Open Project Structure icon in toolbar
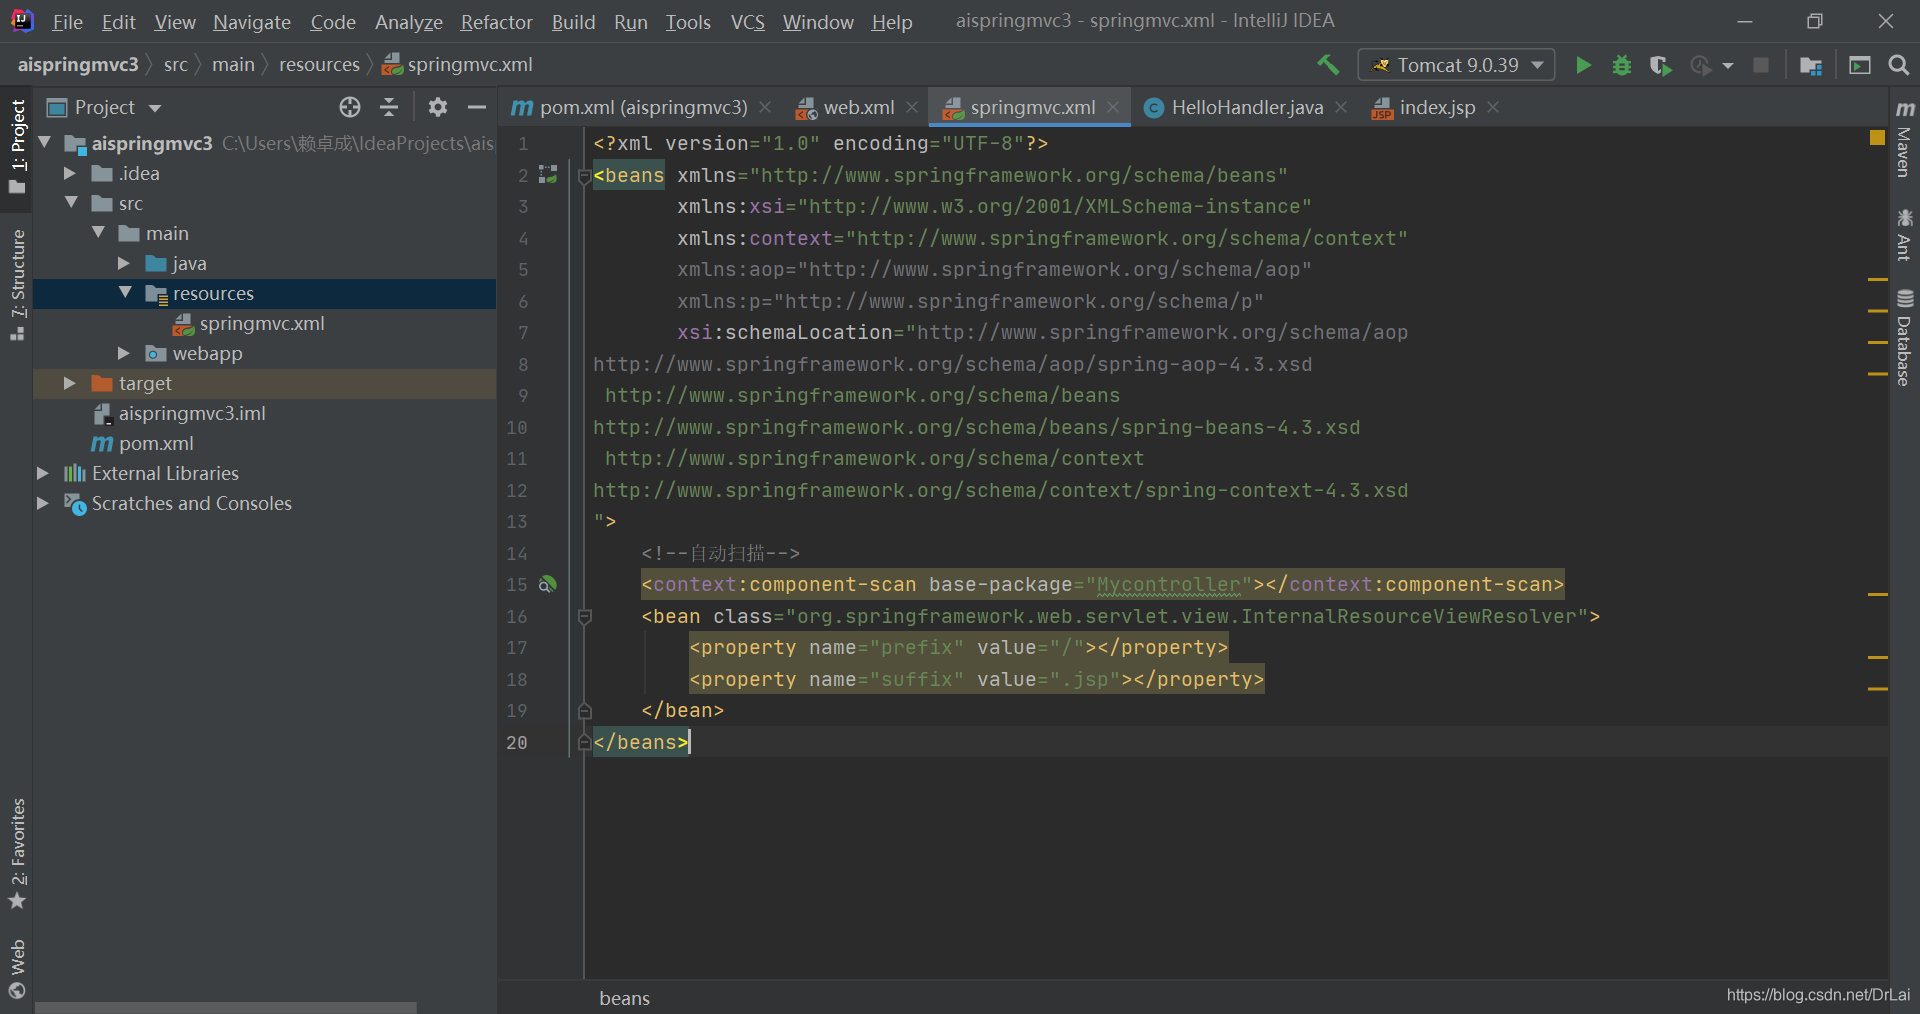The height and width of the screenshot is (1014, 1920). click(x=1810, y=65)
